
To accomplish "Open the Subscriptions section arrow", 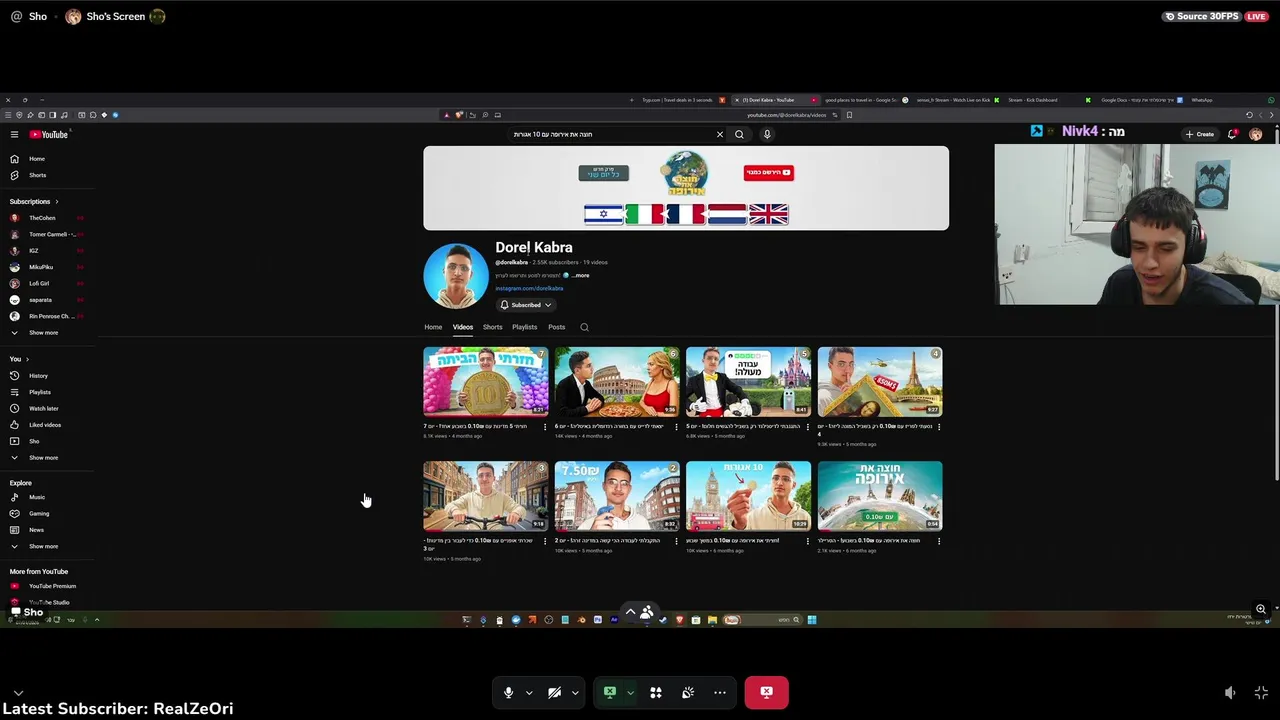I will pos(56,202).
